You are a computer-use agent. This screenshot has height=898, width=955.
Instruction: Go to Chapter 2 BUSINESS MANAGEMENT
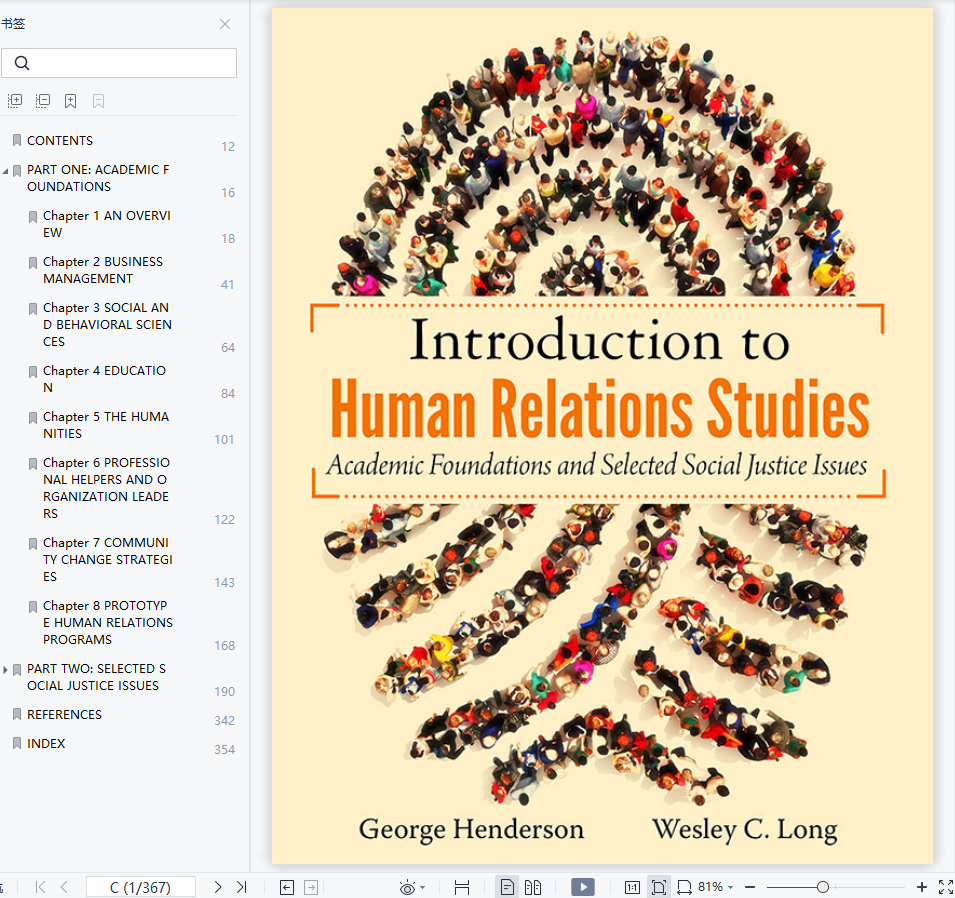pos(103,270)
